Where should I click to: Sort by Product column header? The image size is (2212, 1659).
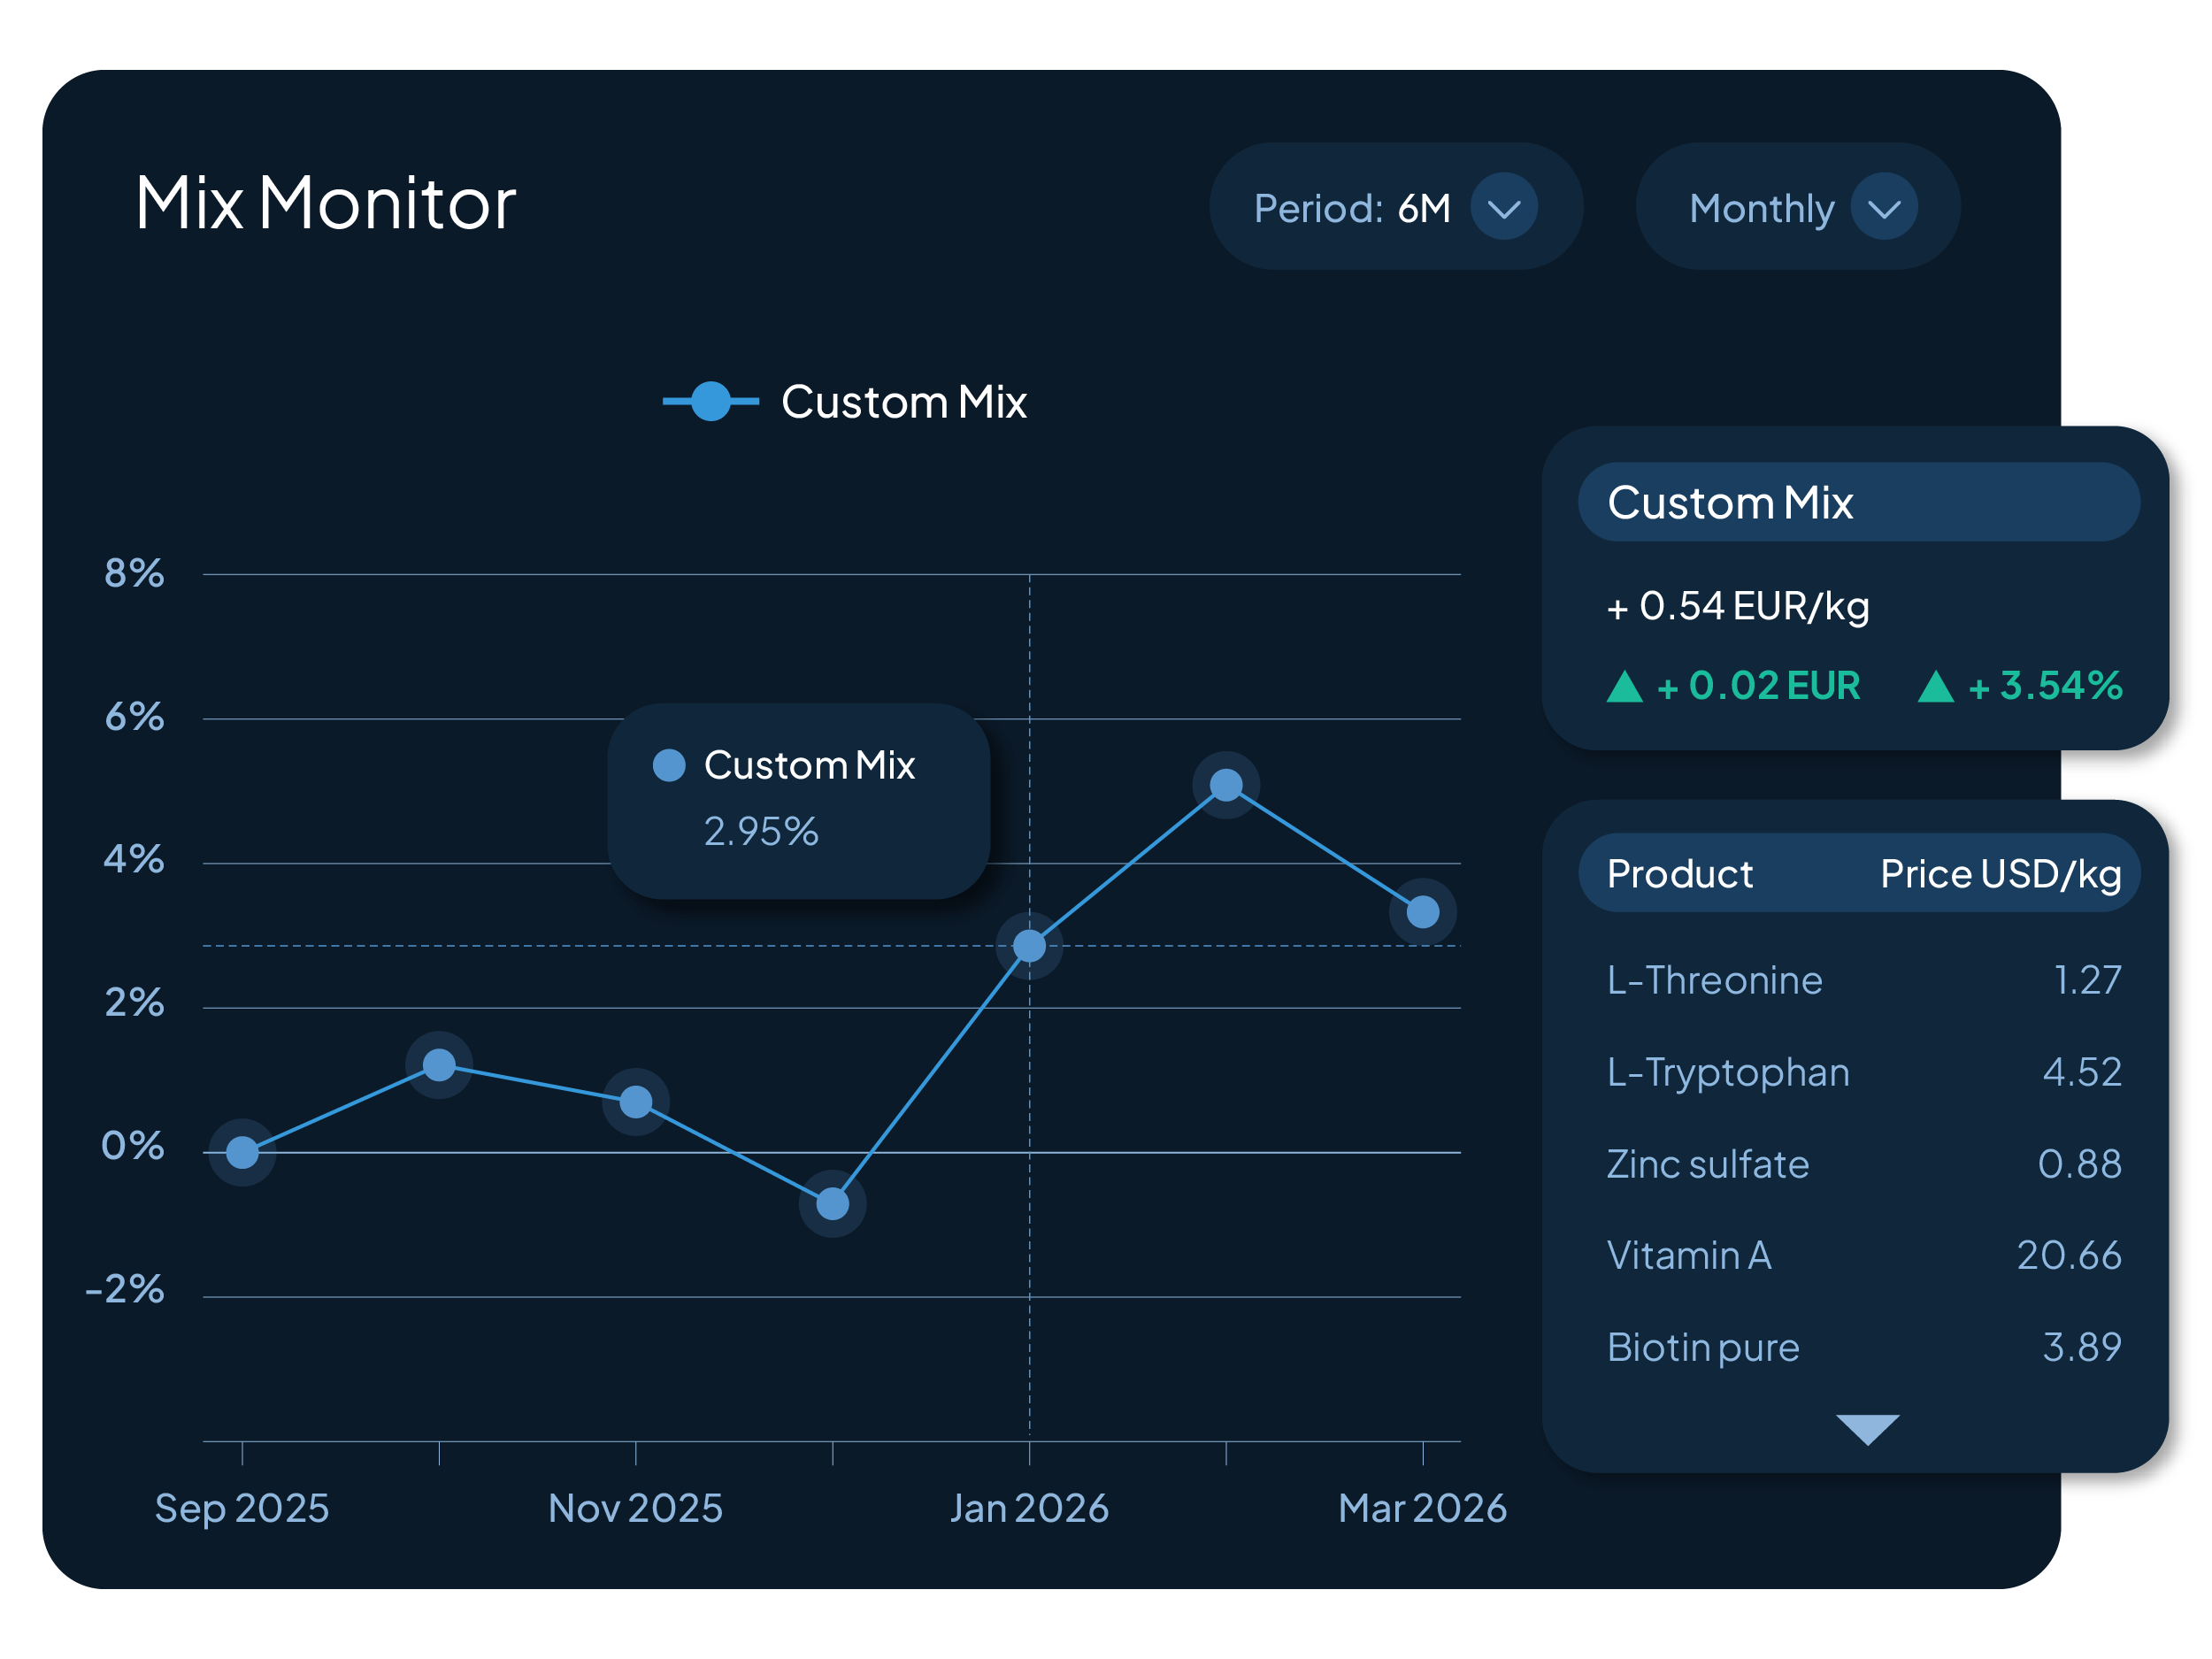pos(1679,874)
